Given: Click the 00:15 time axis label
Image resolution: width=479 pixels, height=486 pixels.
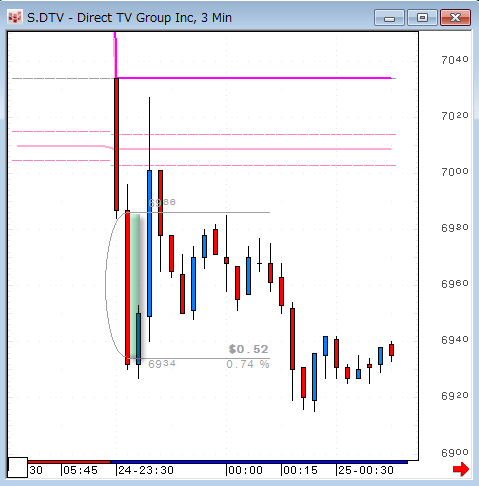Looking at the screenshot, I should tap(300, 470).
